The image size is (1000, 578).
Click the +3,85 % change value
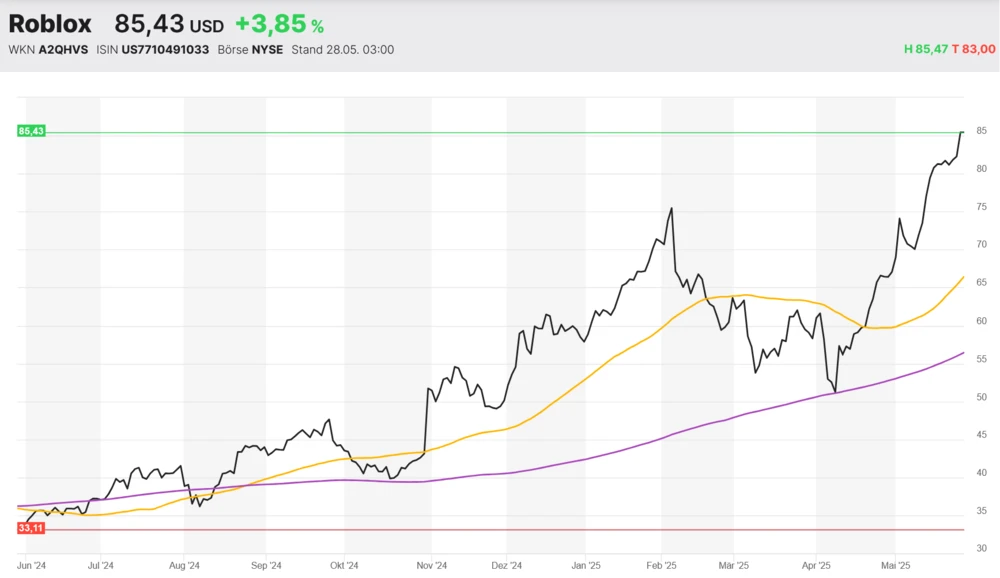pos(279,25)
